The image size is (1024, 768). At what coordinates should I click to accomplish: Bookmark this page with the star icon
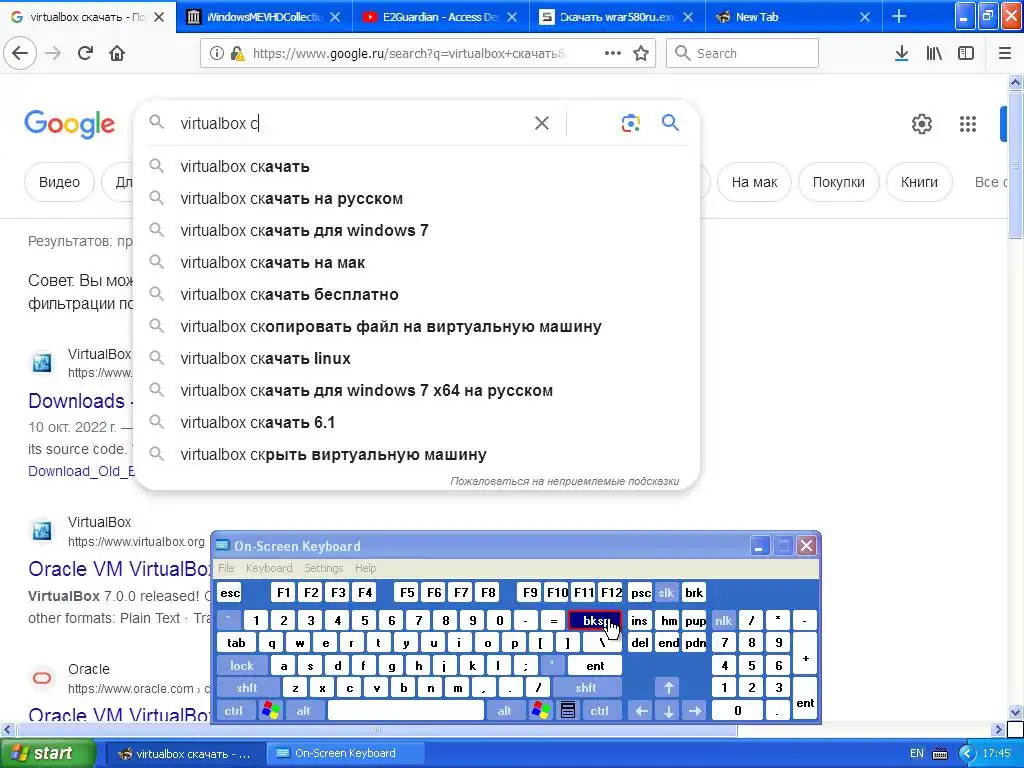click(641, 54)
